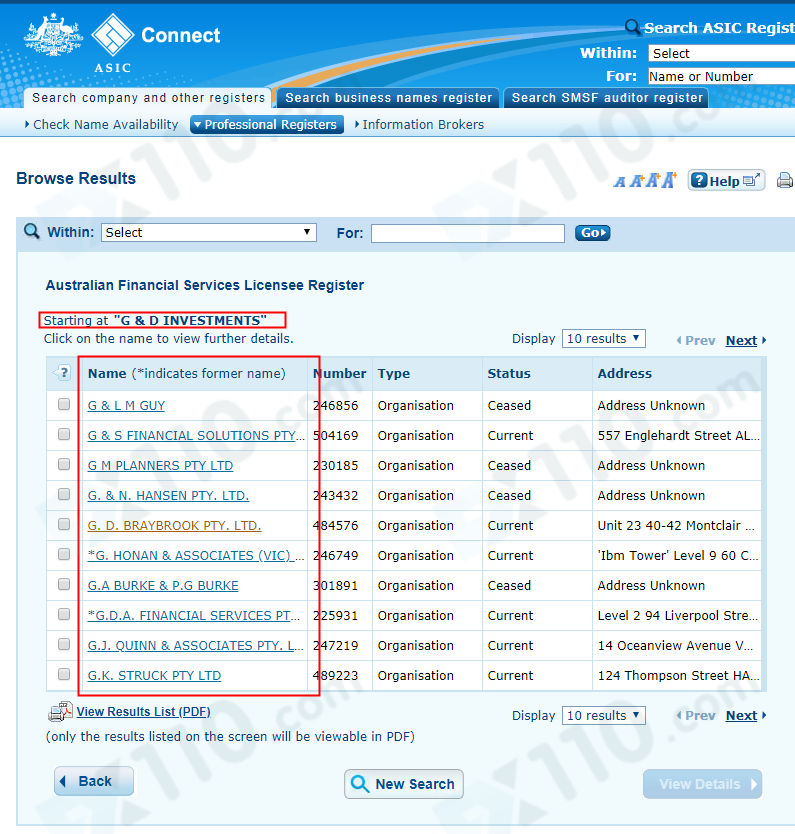
Task: Open the Browse Results Within Select dropdown
Action: [x=209, y=232]
